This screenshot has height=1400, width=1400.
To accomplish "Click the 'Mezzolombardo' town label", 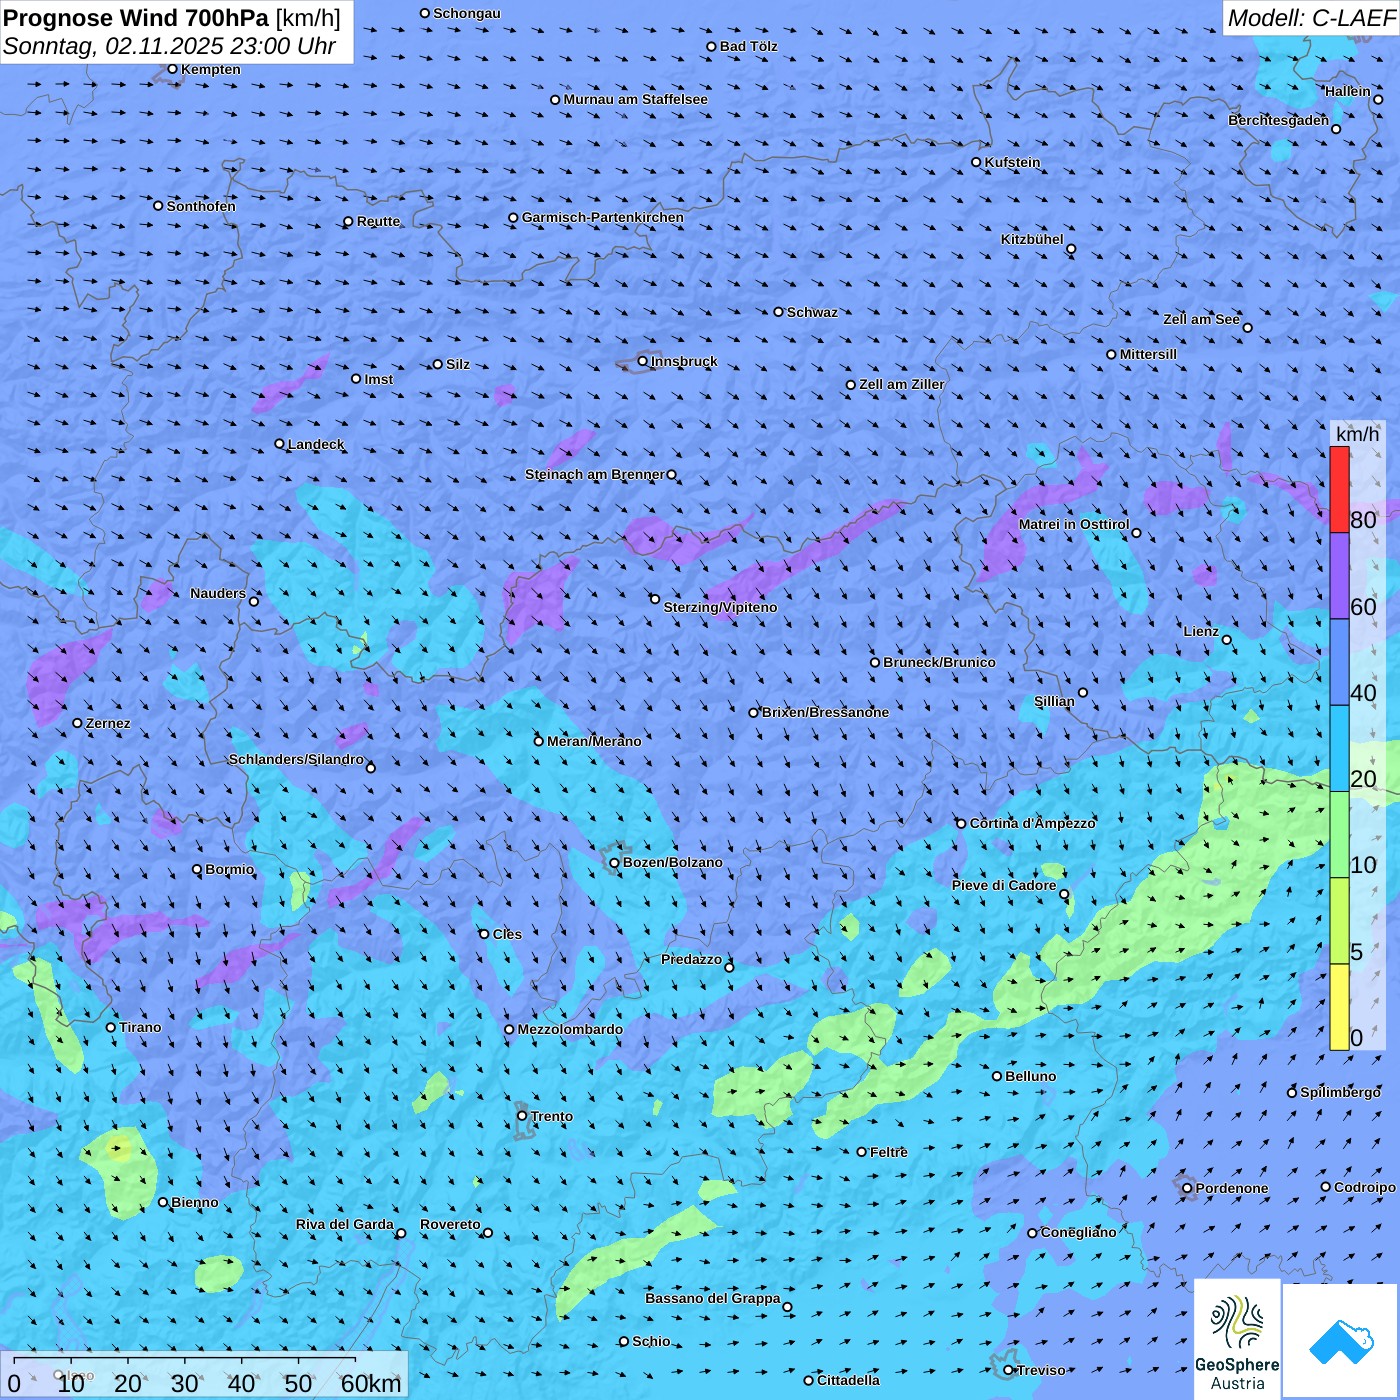I will point(570,1029).
